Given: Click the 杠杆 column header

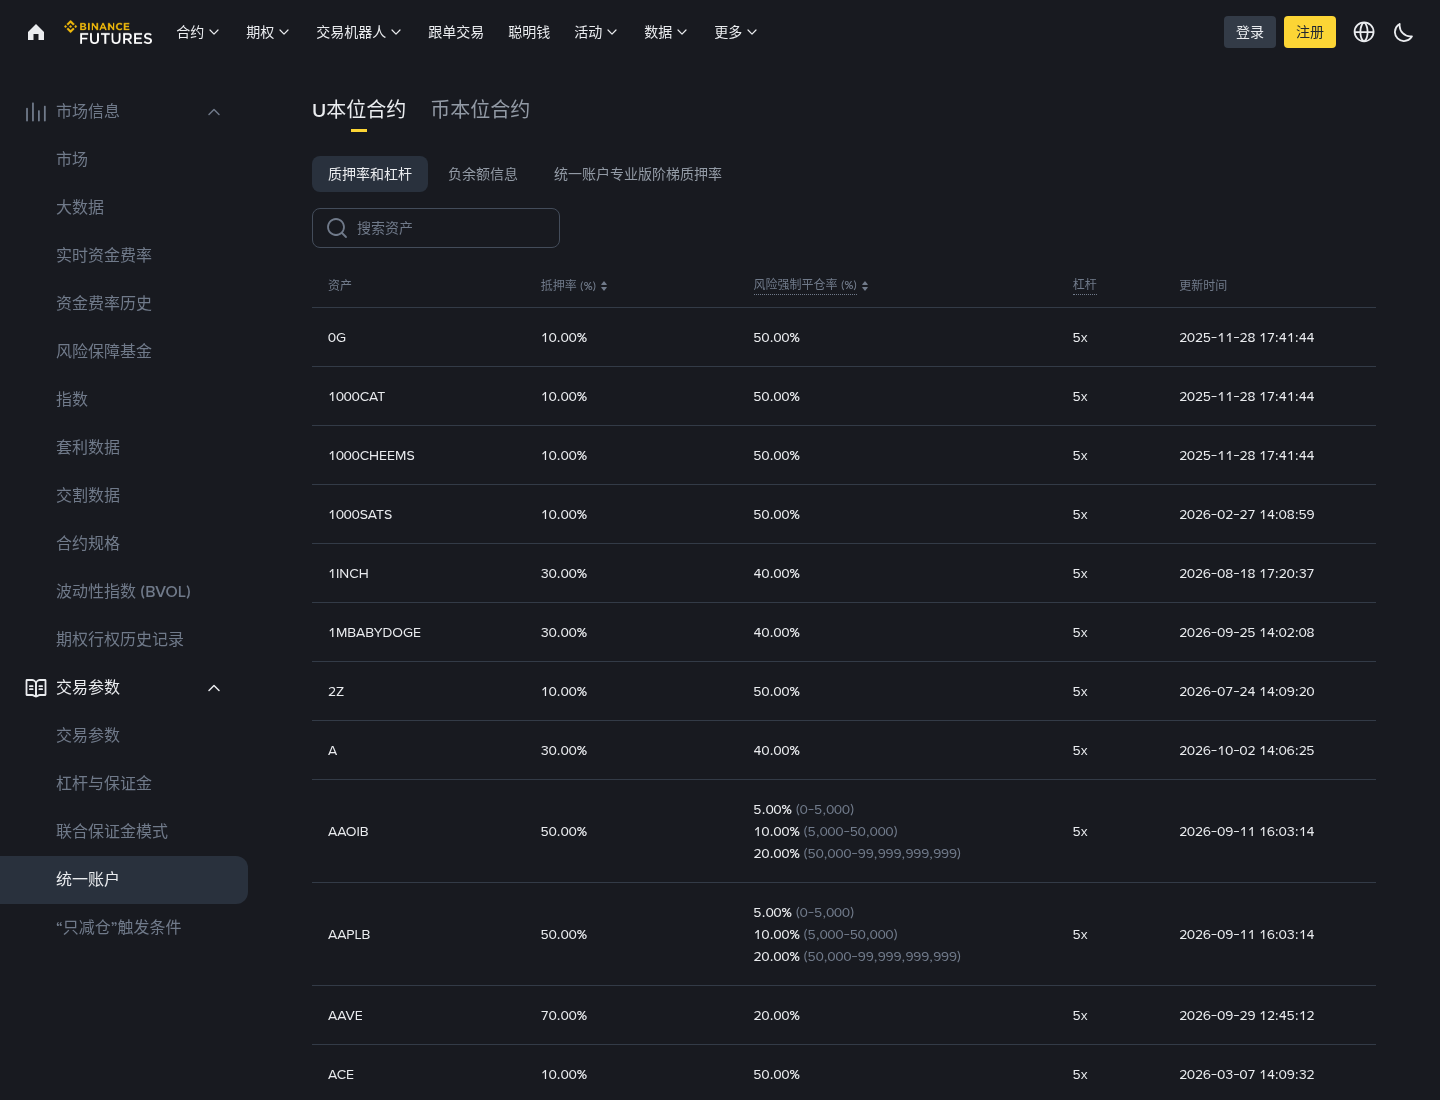Looking at the screenshot, I should point(1085,285).
